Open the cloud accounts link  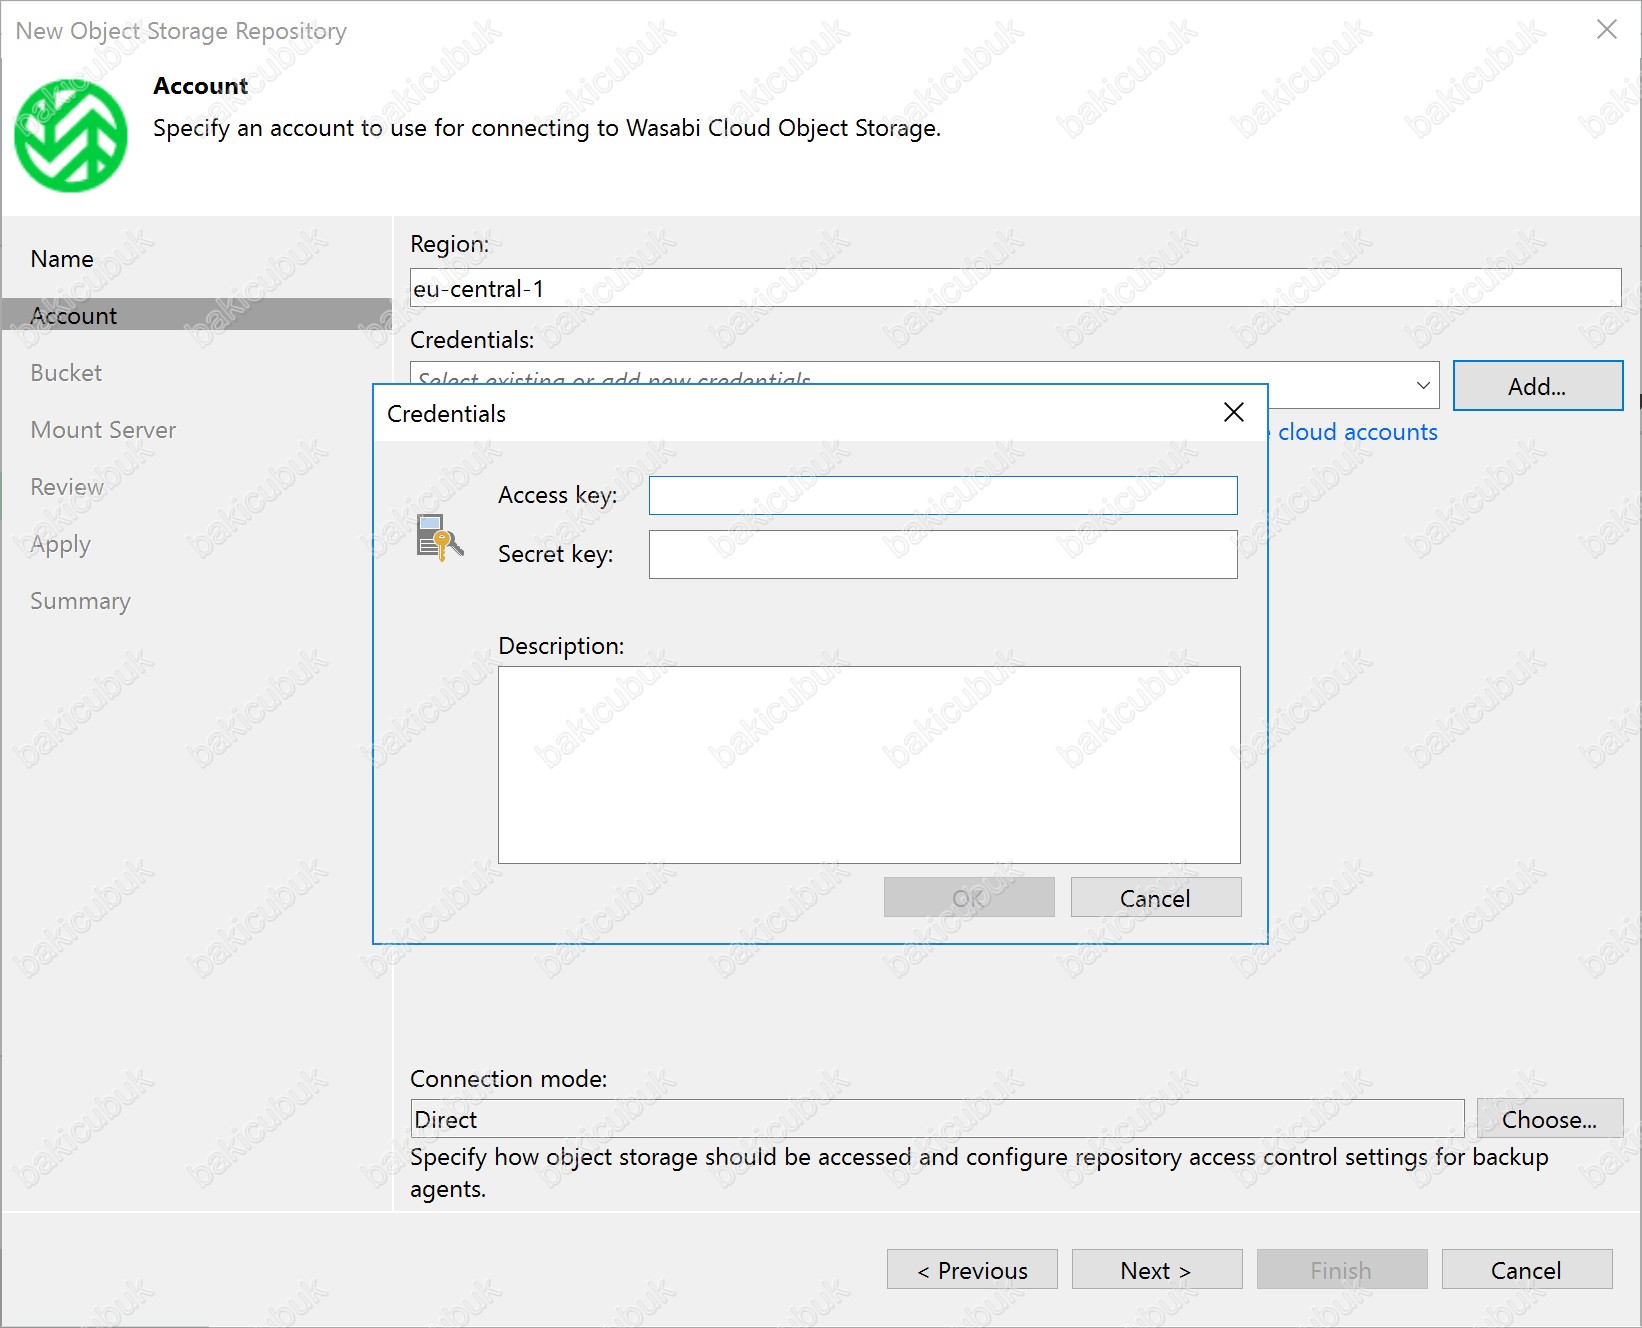(x=1357, y=432)
